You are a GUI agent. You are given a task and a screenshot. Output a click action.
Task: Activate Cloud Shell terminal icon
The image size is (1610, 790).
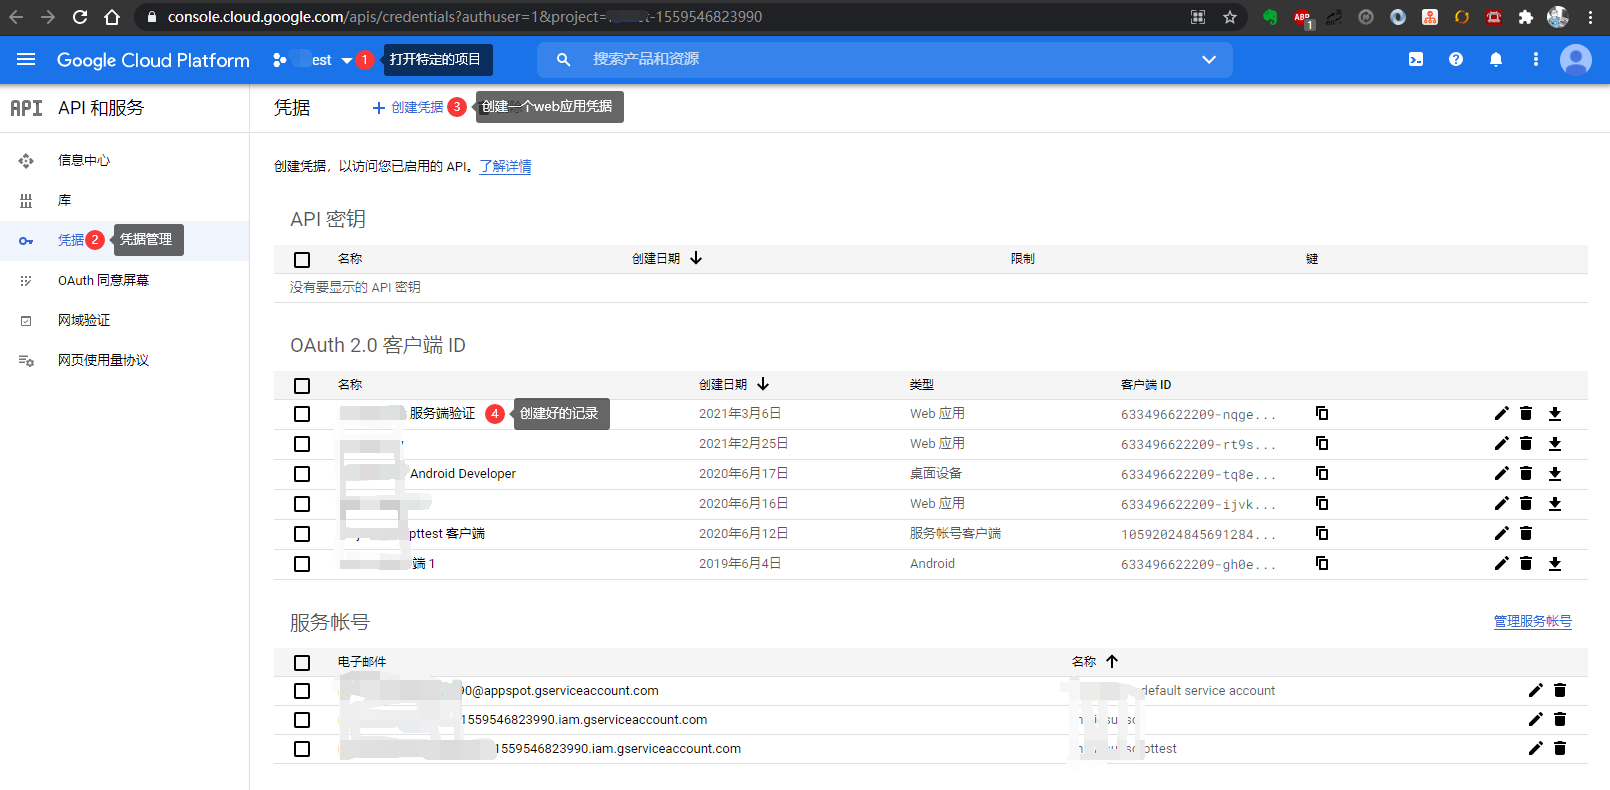pyautogui.click(x=1416, y=60)
